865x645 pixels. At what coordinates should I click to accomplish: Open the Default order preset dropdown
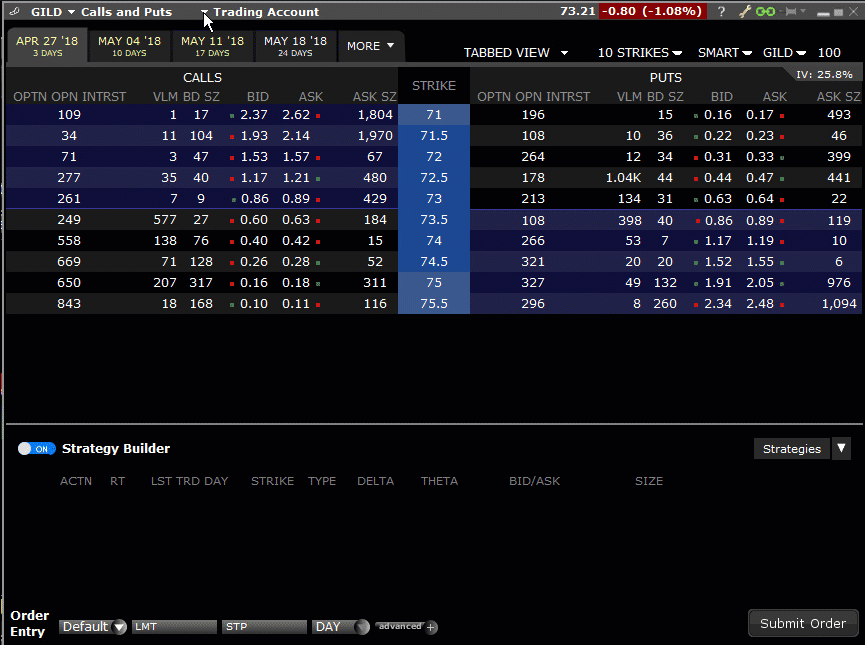[93, 627]
